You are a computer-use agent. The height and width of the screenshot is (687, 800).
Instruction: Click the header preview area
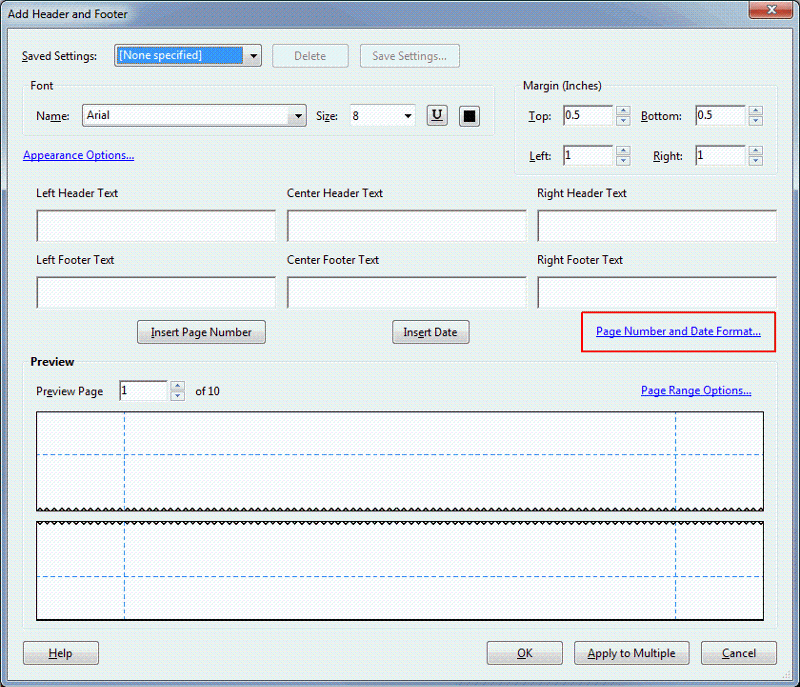[400, 461]
